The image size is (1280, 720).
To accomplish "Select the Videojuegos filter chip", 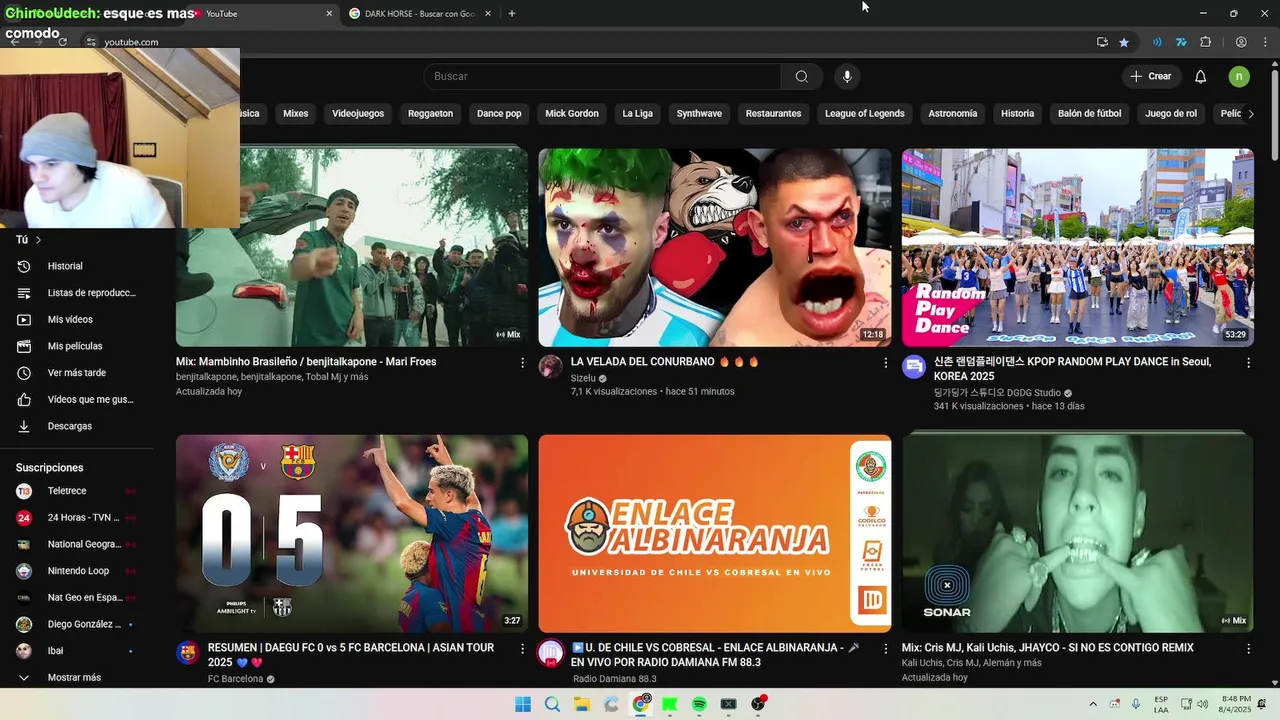I will tap(358, 113).
